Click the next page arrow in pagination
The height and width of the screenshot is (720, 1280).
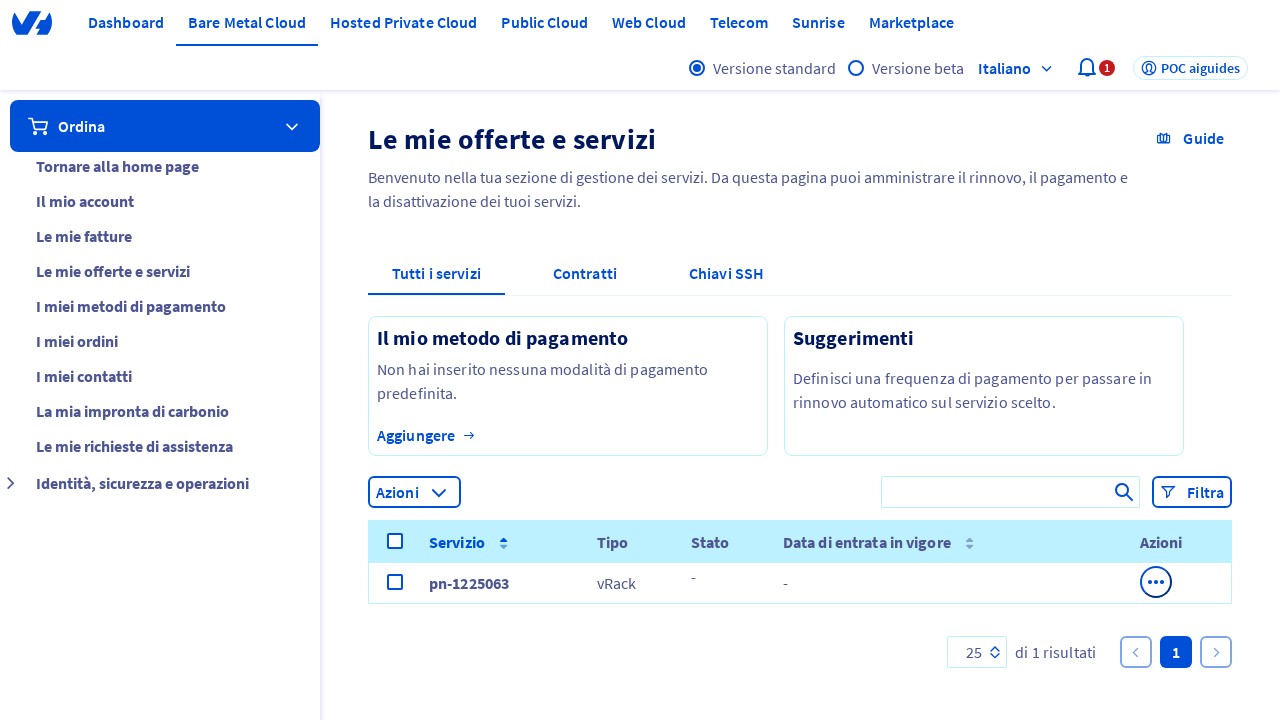click(1216, 652)
